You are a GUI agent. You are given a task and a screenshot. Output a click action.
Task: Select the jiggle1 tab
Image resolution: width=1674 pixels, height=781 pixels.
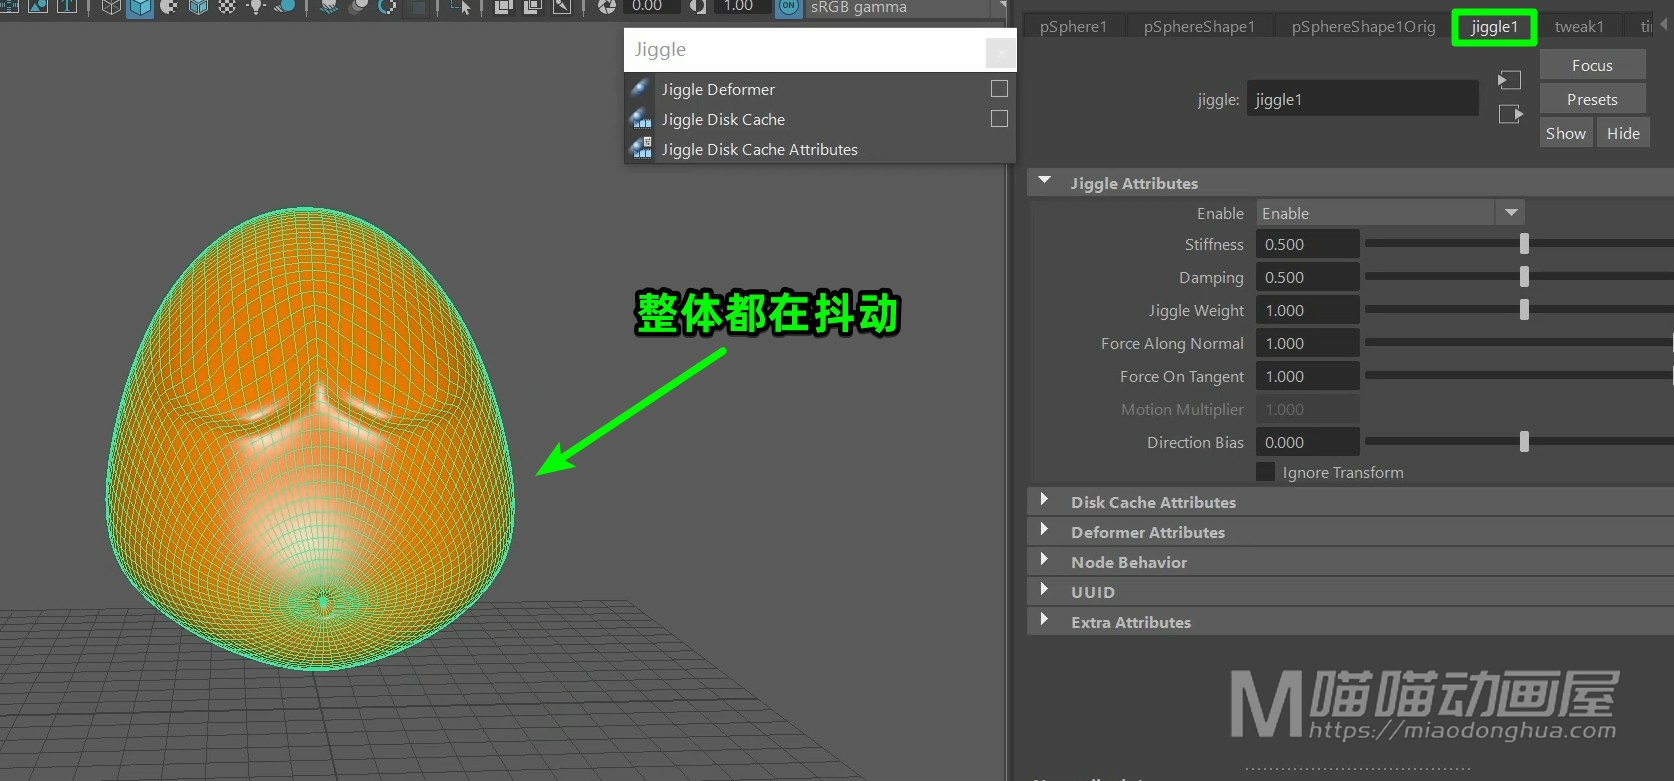tap(1494, 27)
